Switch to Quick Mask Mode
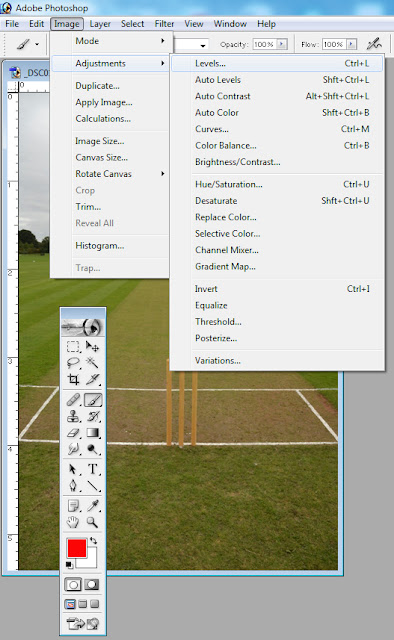This screenshot has width=394, height=640. tap(92, 585)
